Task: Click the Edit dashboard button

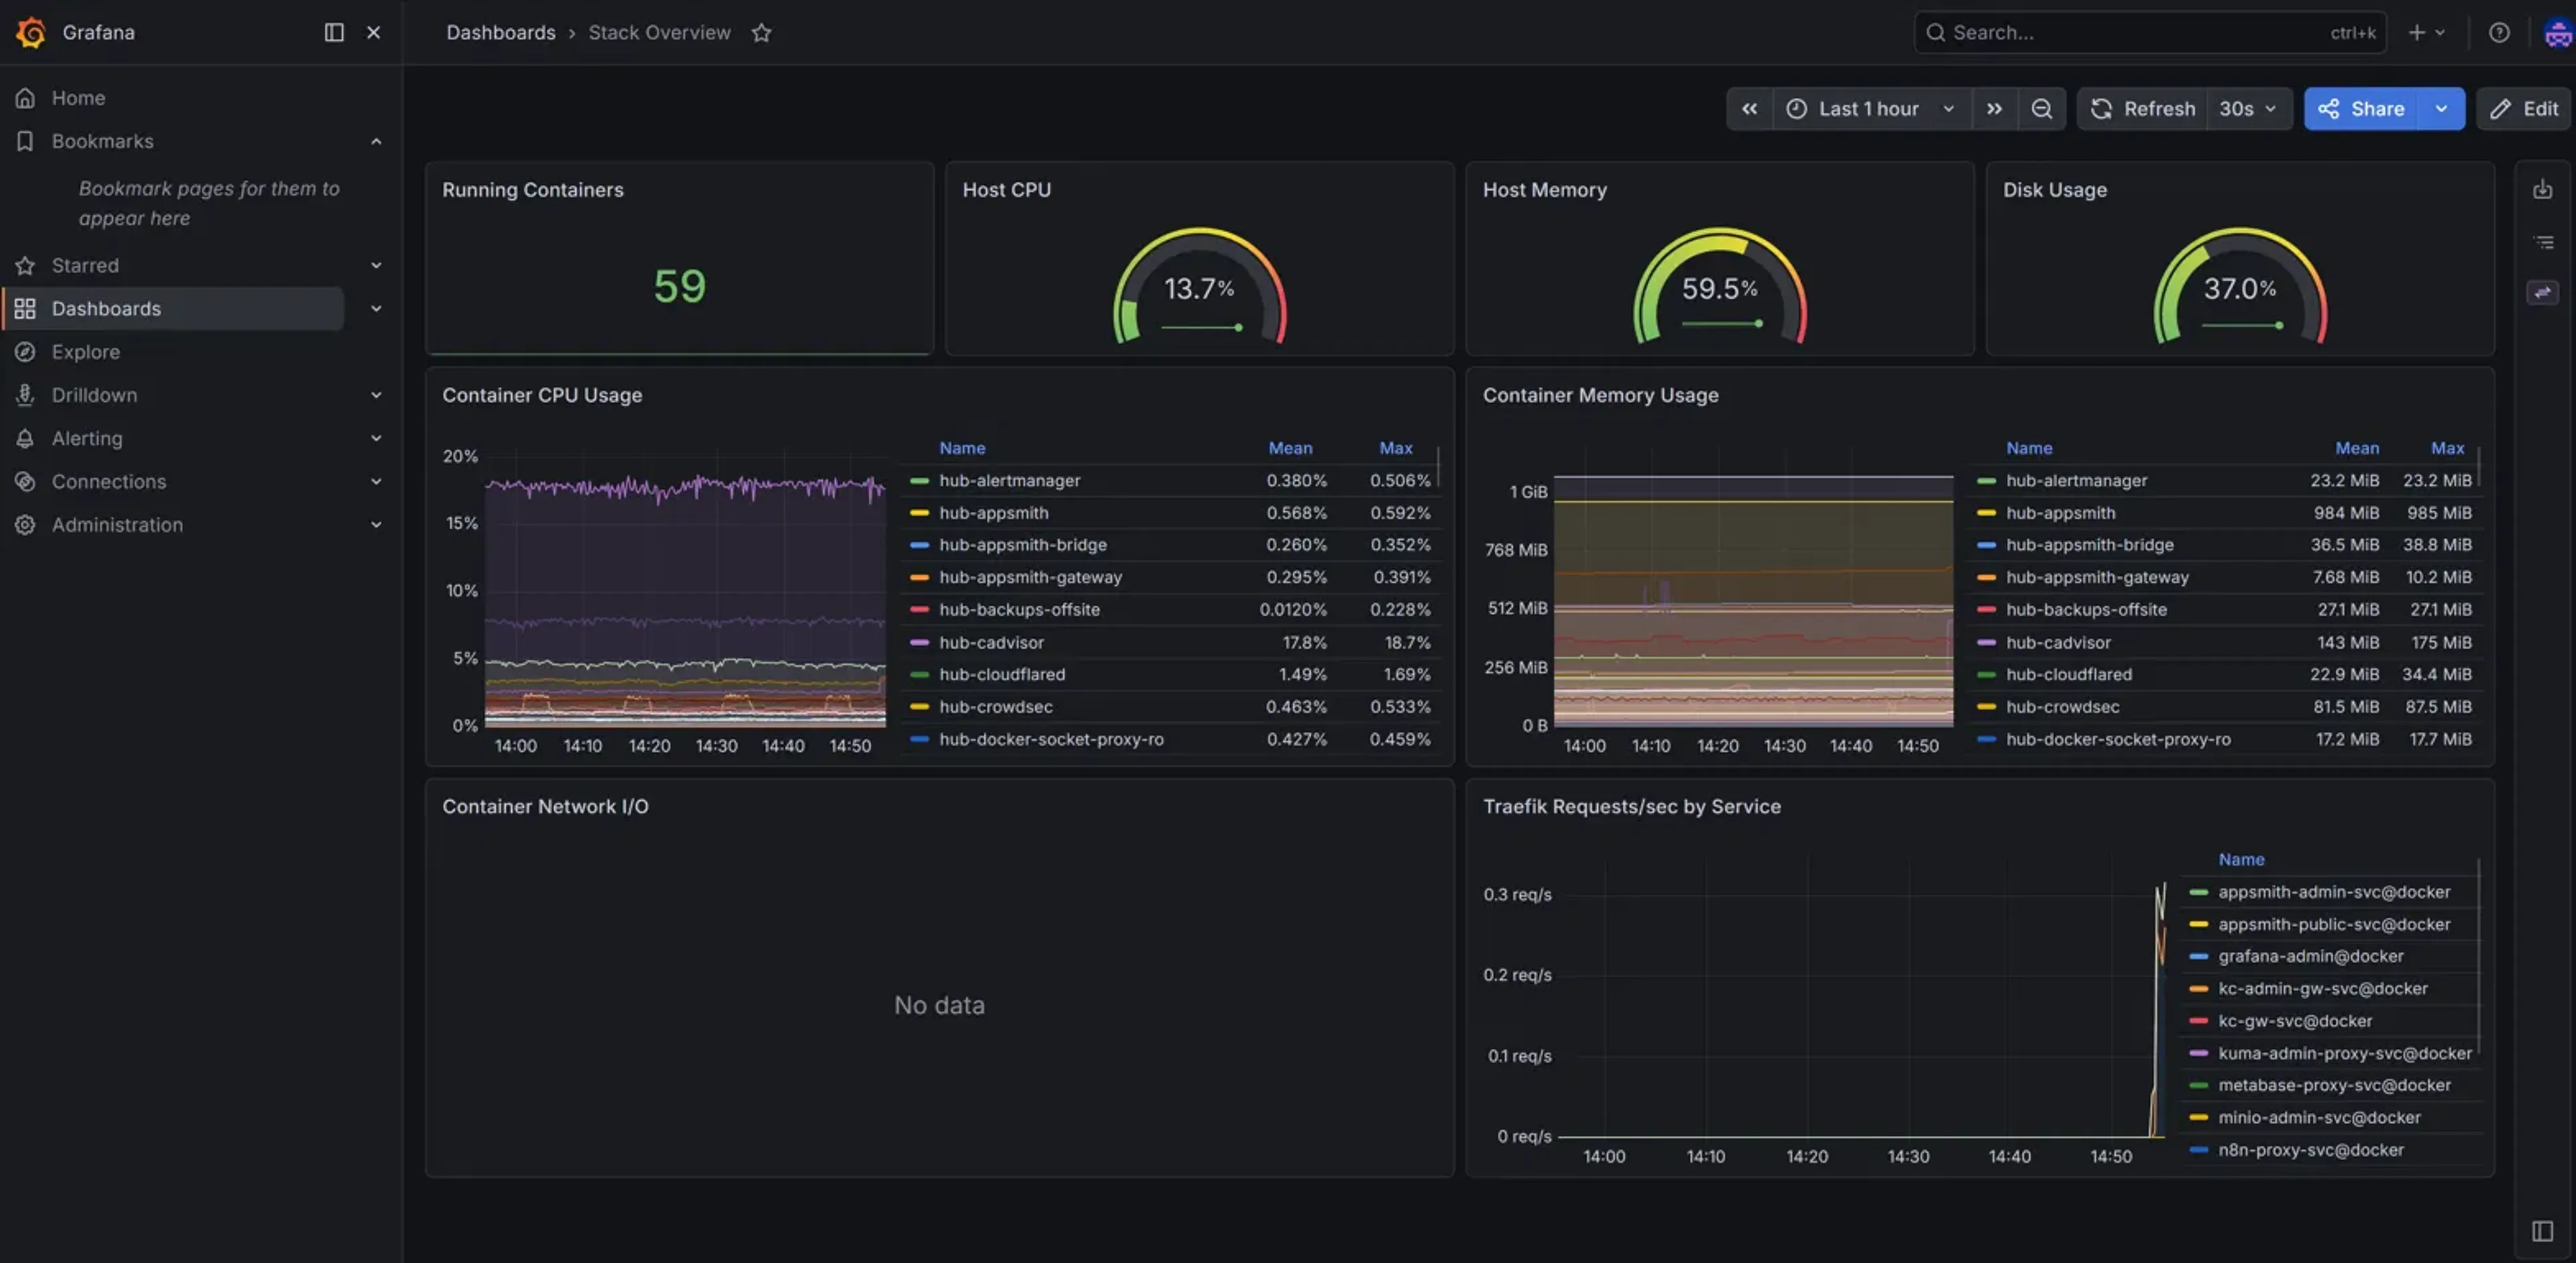Action: [2524, 109]
